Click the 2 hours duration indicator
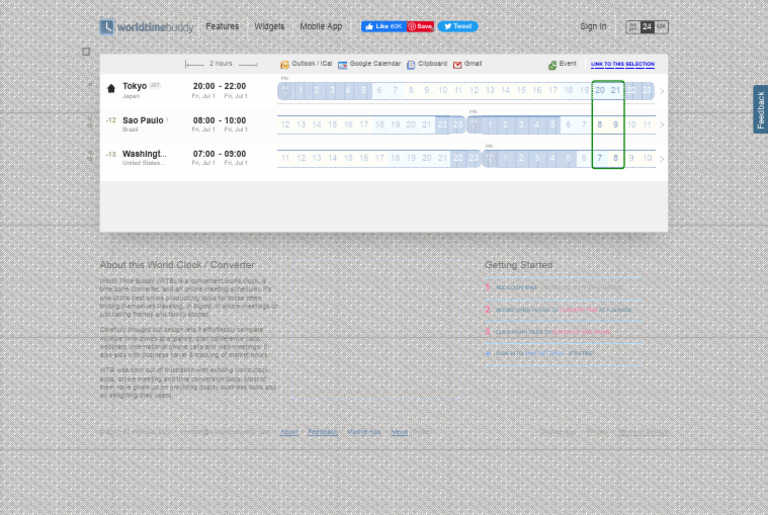Viewport: 768px width, 515px height. [x=221, y=64]
